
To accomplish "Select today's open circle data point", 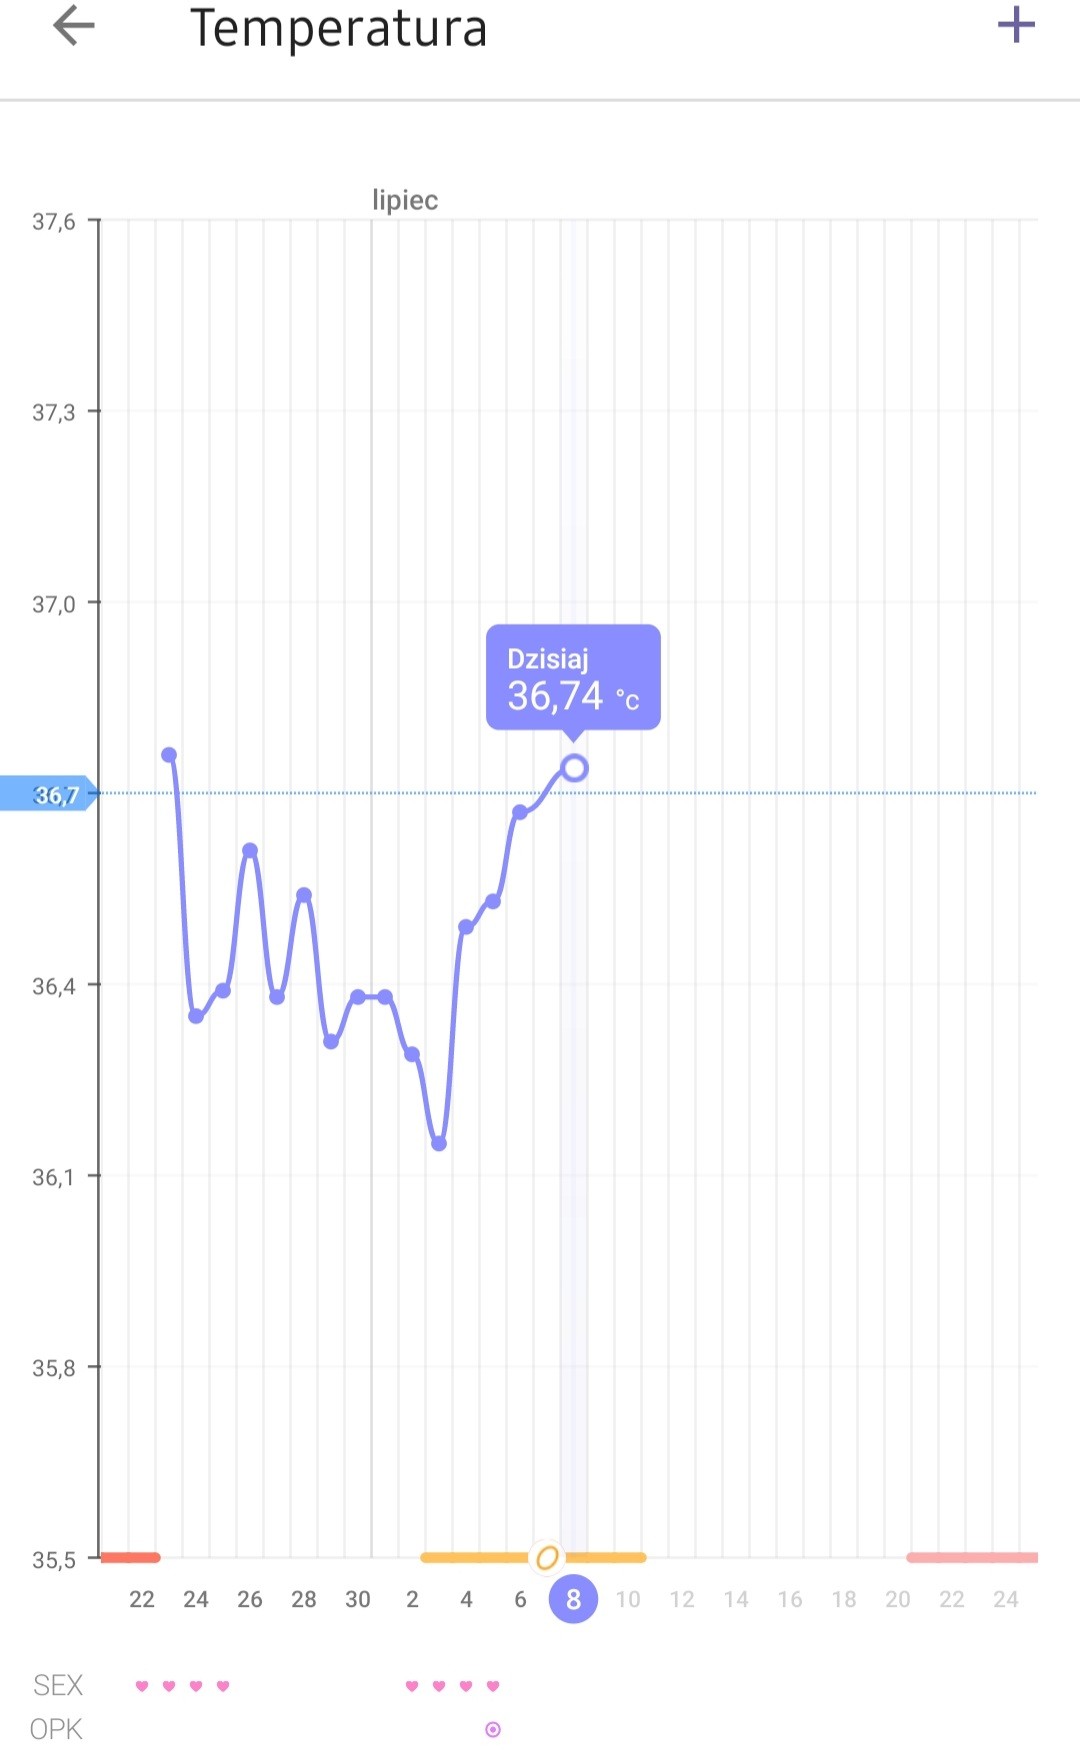I will (574, 768).
